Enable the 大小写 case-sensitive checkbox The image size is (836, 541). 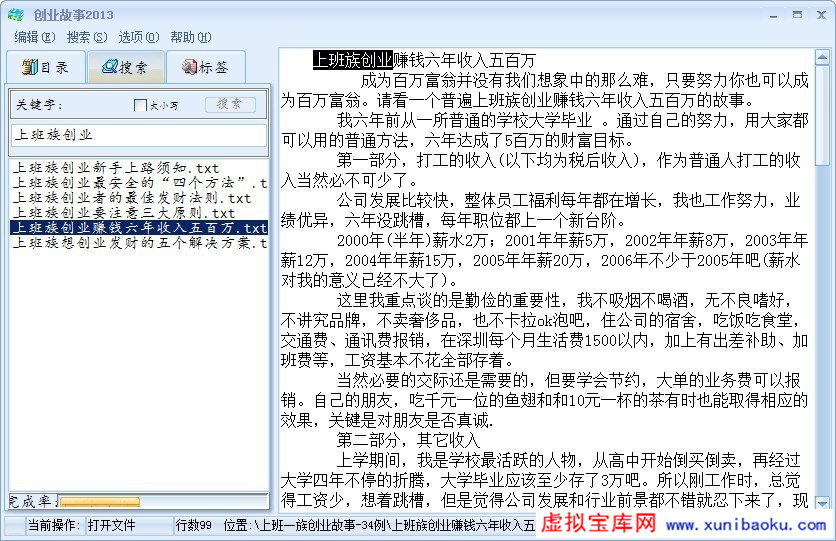140,105
